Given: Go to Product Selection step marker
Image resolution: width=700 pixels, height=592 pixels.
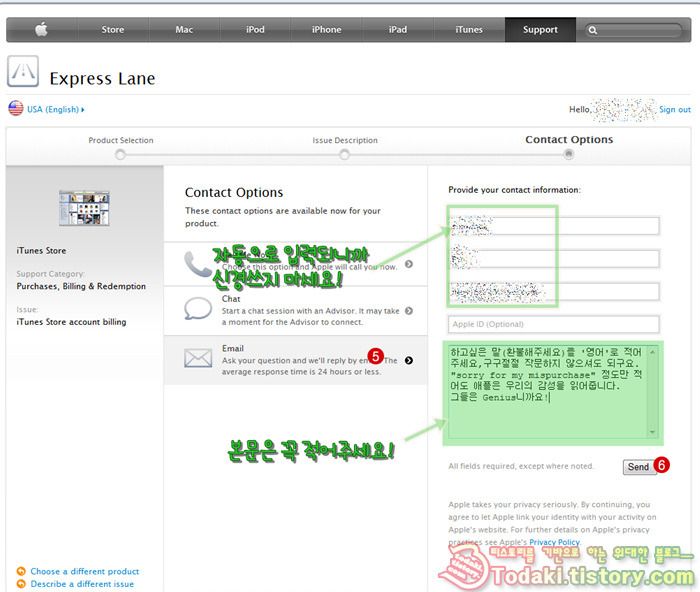Looking at the screenshot, I should [x=120, y=154].
